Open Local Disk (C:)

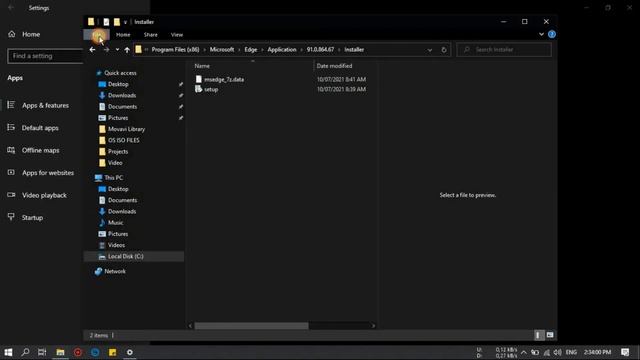(125, 256)
